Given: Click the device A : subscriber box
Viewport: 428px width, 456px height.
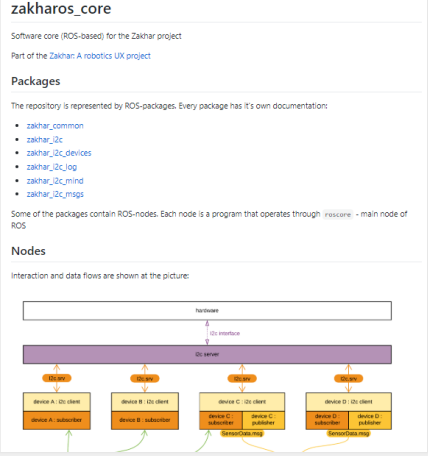Looking at the screenshot, I should [x=57, y=420].
